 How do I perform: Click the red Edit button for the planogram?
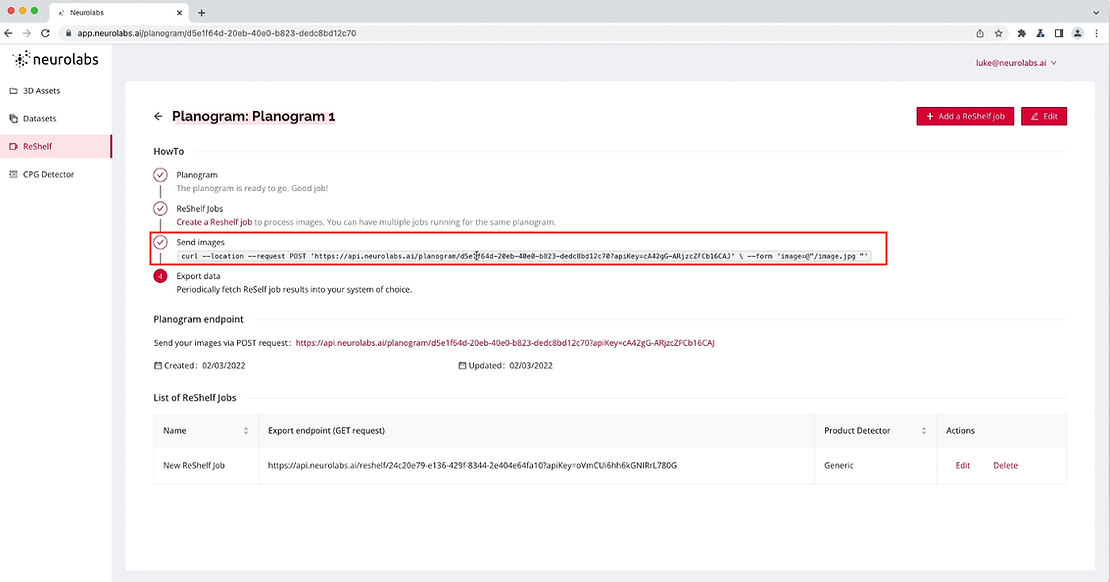pos(1043,116)
